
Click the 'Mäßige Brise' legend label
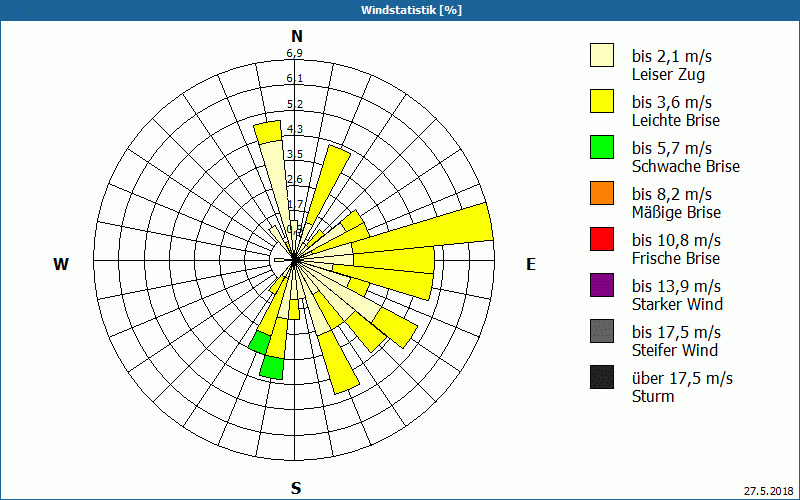click(676, 212)
